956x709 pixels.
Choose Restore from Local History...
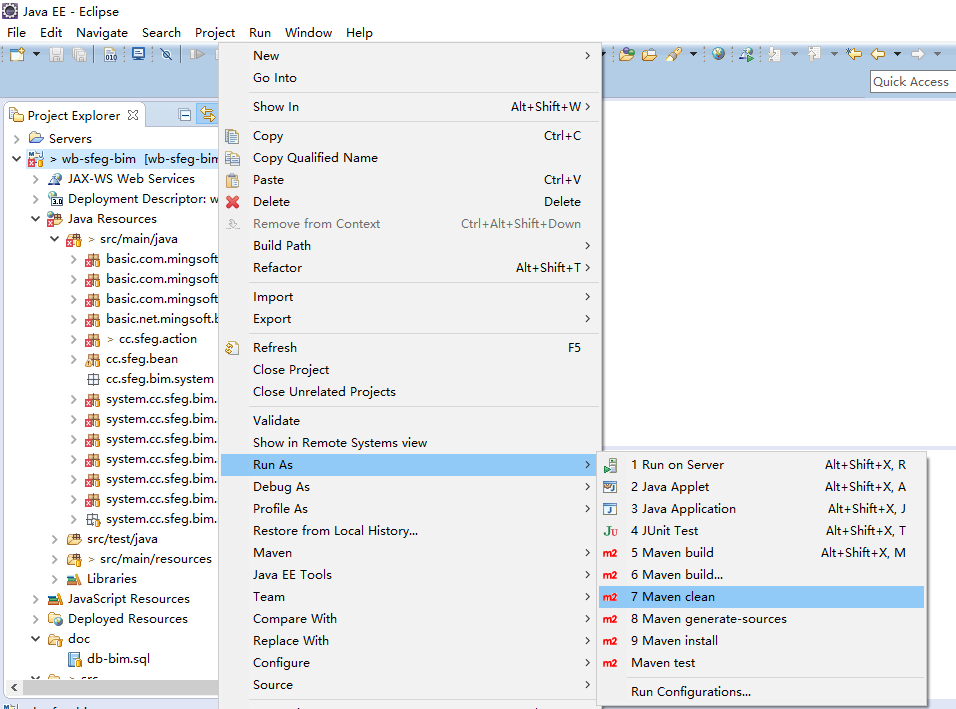tap(410, 531)
